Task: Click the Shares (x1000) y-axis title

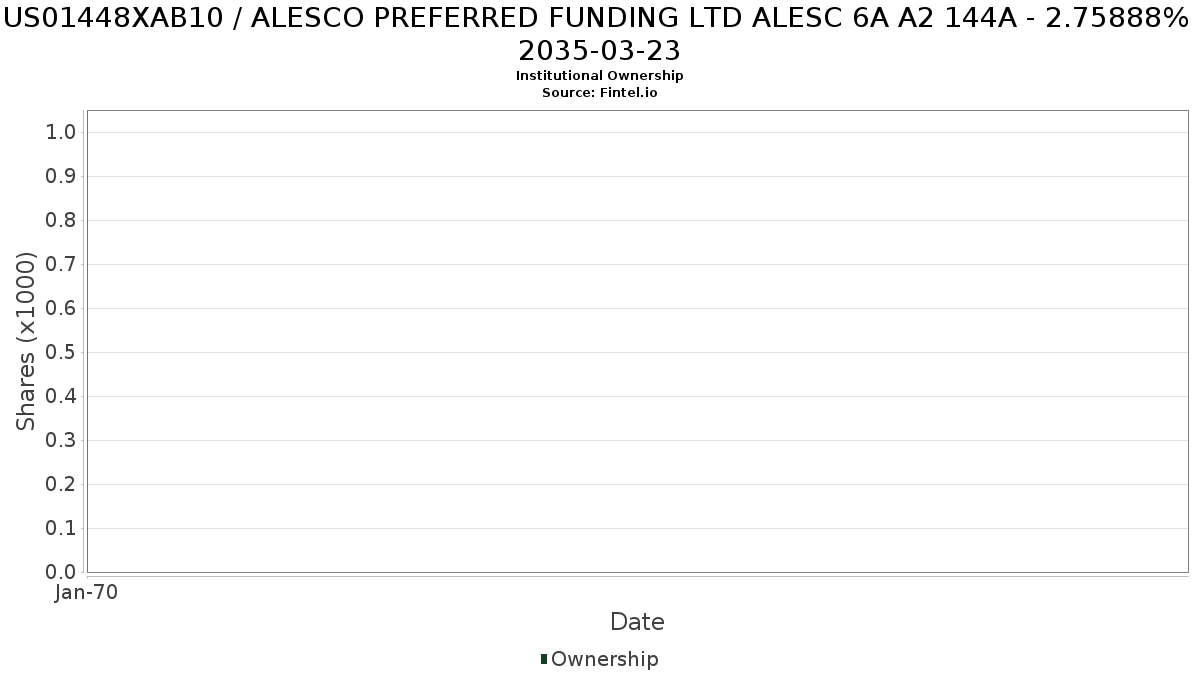Action: click(27, 342)
